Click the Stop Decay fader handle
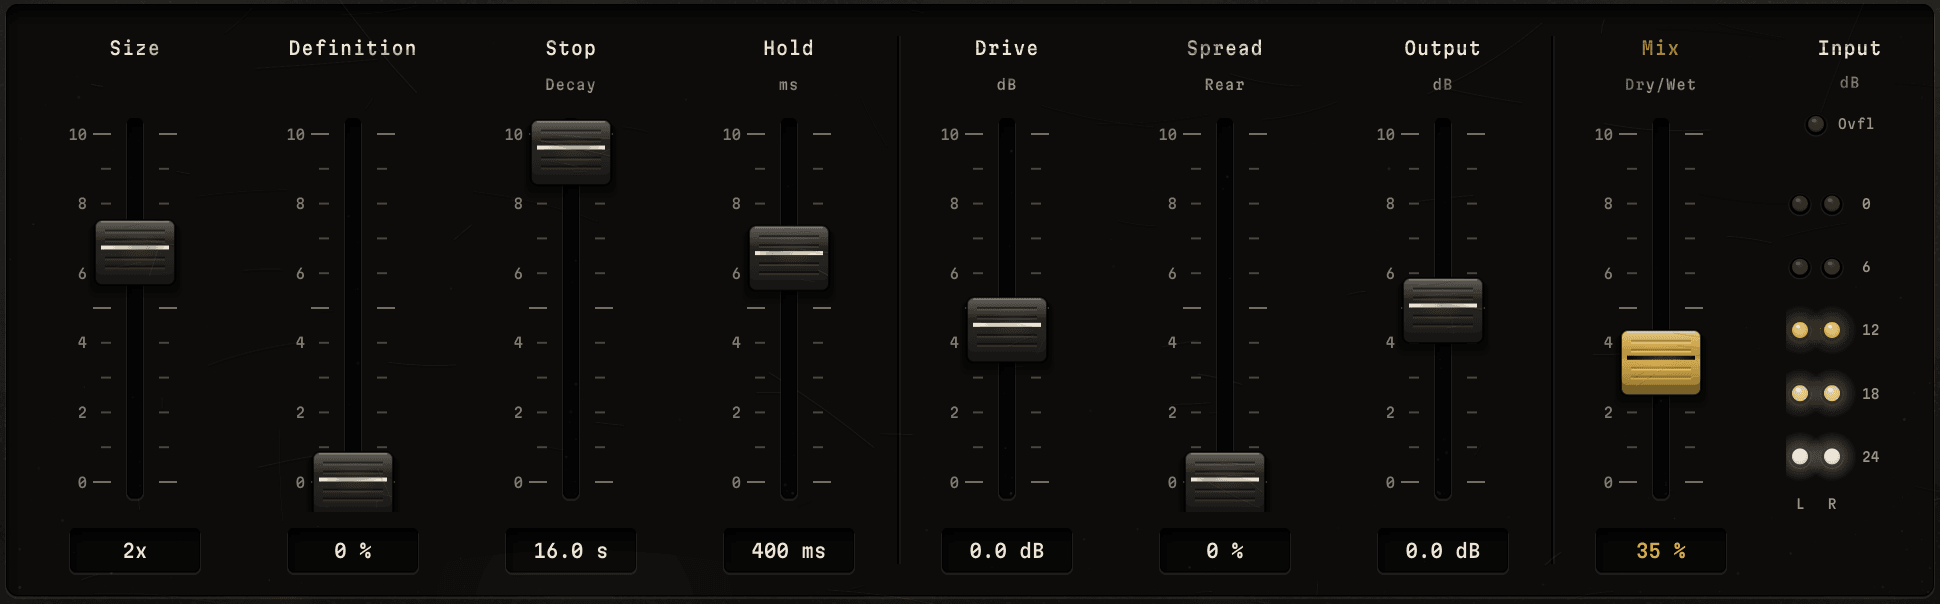1940x604 pixels. tap(571, 152)
